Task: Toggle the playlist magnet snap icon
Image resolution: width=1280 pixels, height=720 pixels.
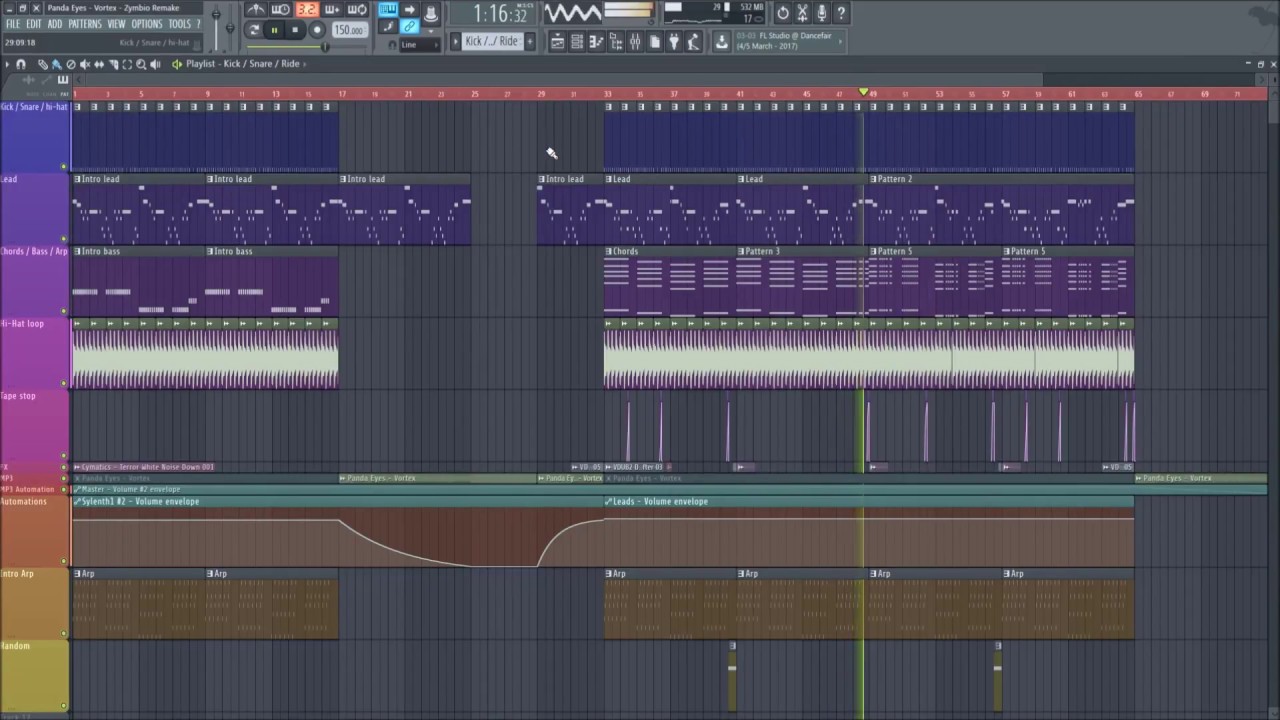Action: point(21,64)
